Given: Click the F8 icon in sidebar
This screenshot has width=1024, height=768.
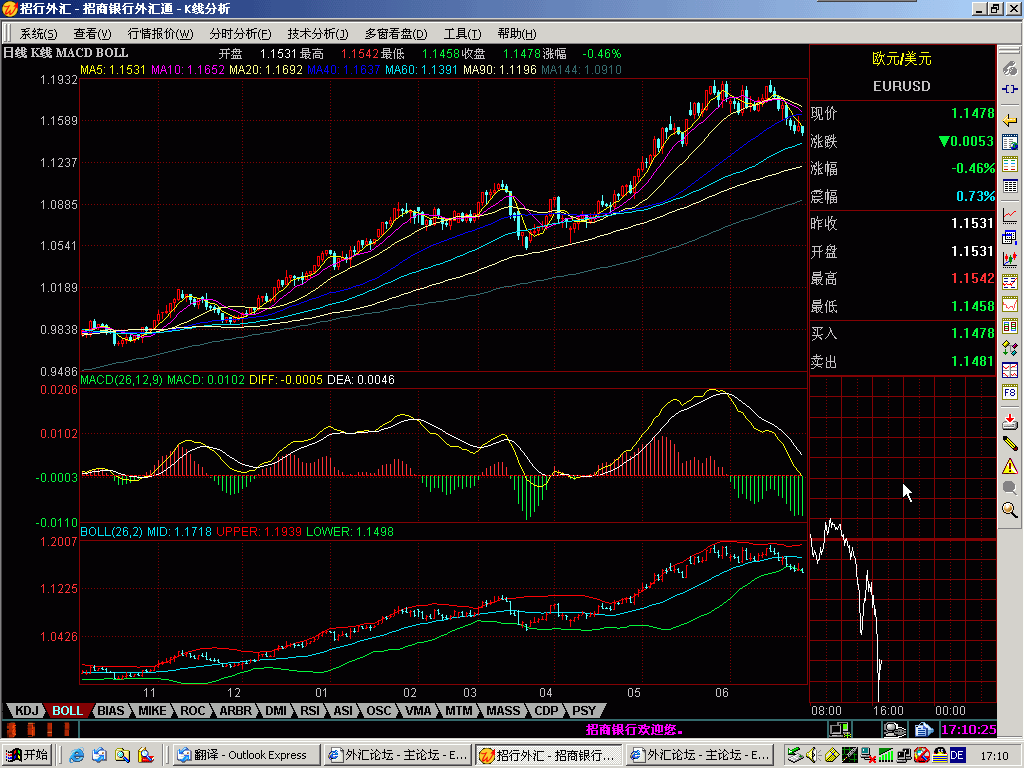Looking at the screenshot, I should point(1010,392).
